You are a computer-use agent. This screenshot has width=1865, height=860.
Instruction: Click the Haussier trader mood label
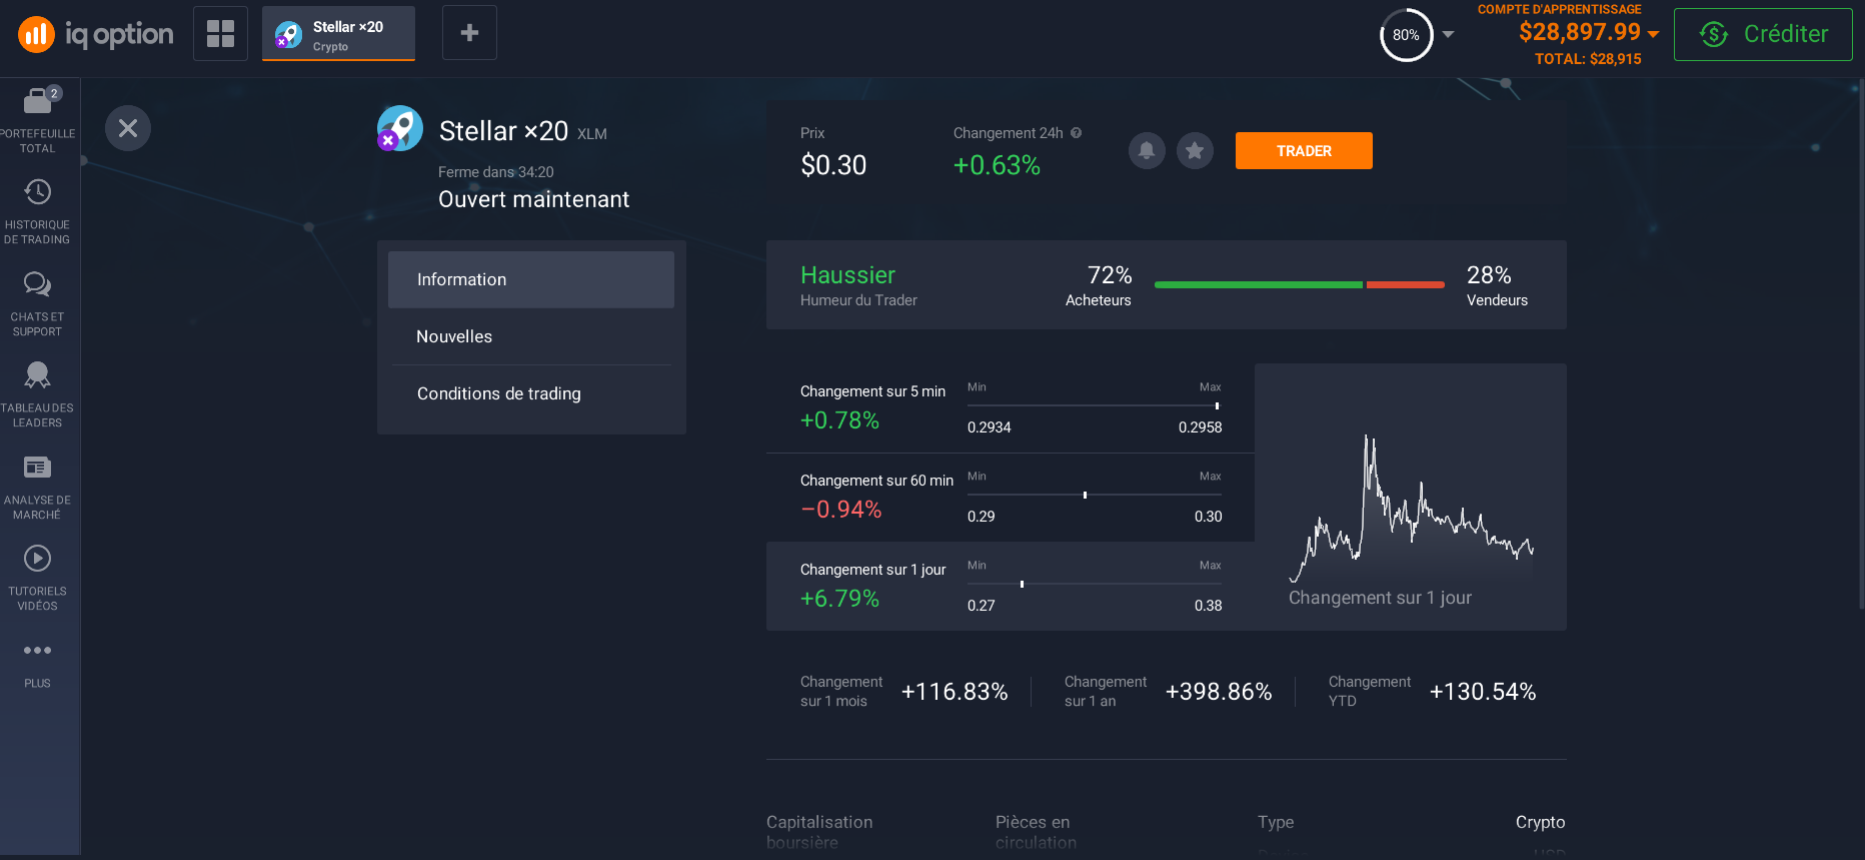848,275
